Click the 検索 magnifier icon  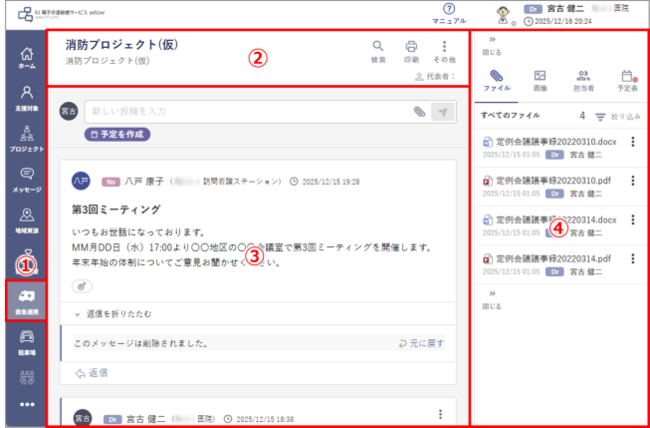coord(378,51)
